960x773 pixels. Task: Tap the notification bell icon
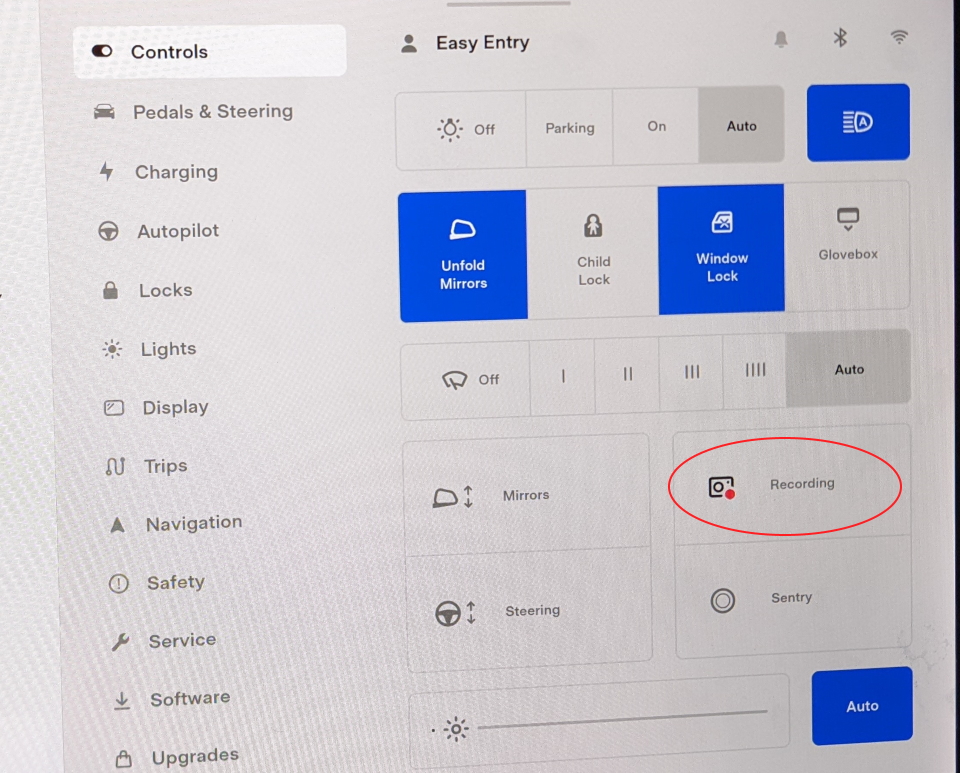pos(781,39)
